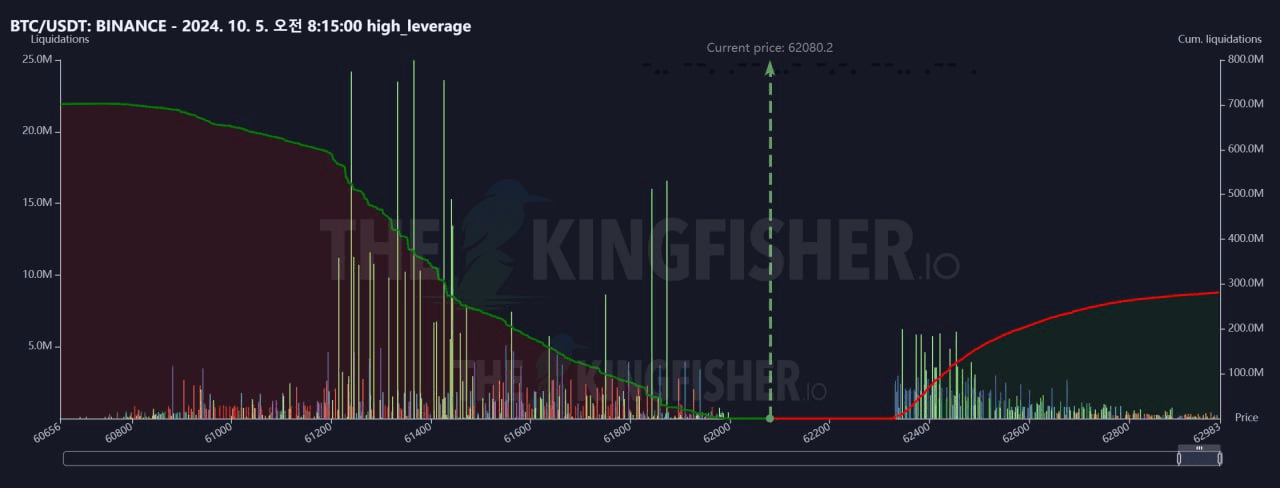Screen dimensions: 1280x488
Task: Click the 61800 price tick label
Action: [x=617, y=433]
